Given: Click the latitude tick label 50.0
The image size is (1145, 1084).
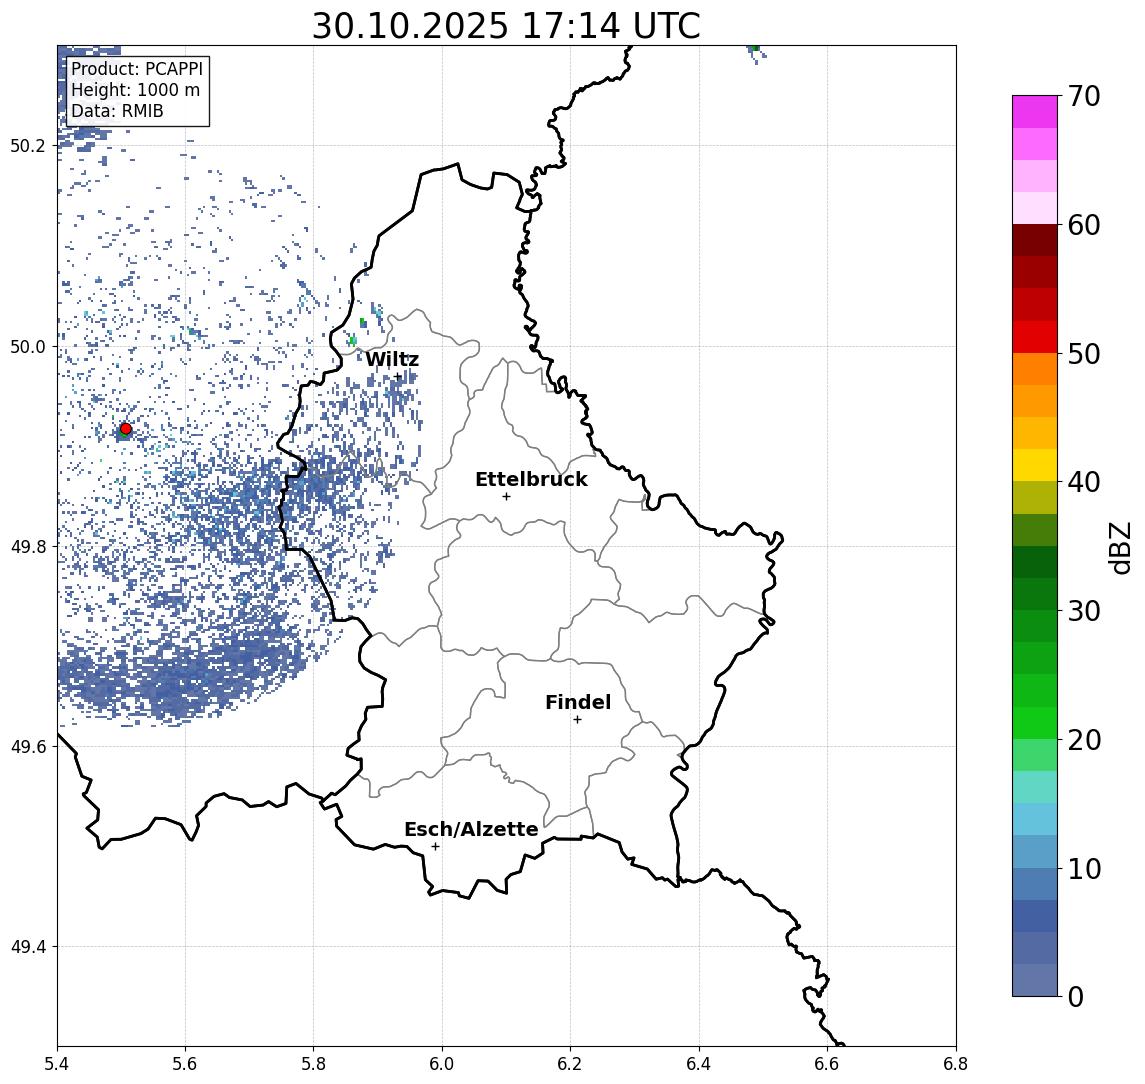Looking at the screenshot, I should click(27, 346).
